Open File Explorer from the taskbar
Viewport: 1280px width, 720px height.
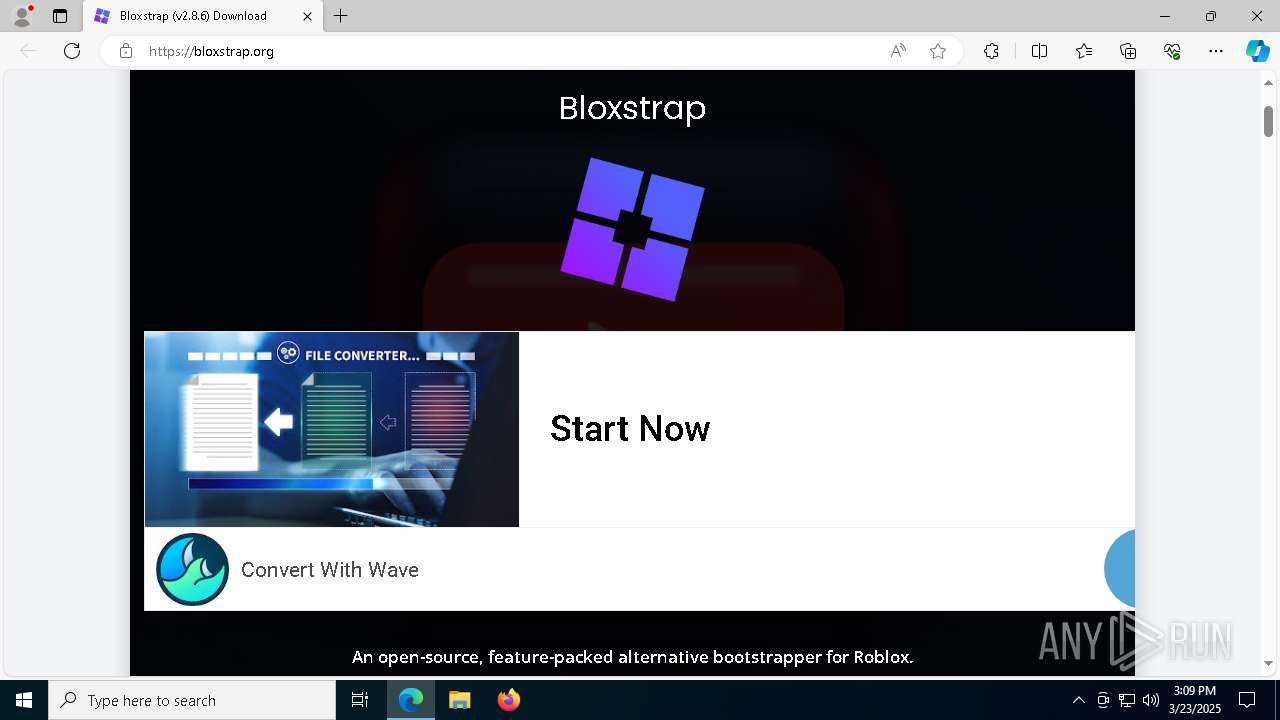(459, 700)
